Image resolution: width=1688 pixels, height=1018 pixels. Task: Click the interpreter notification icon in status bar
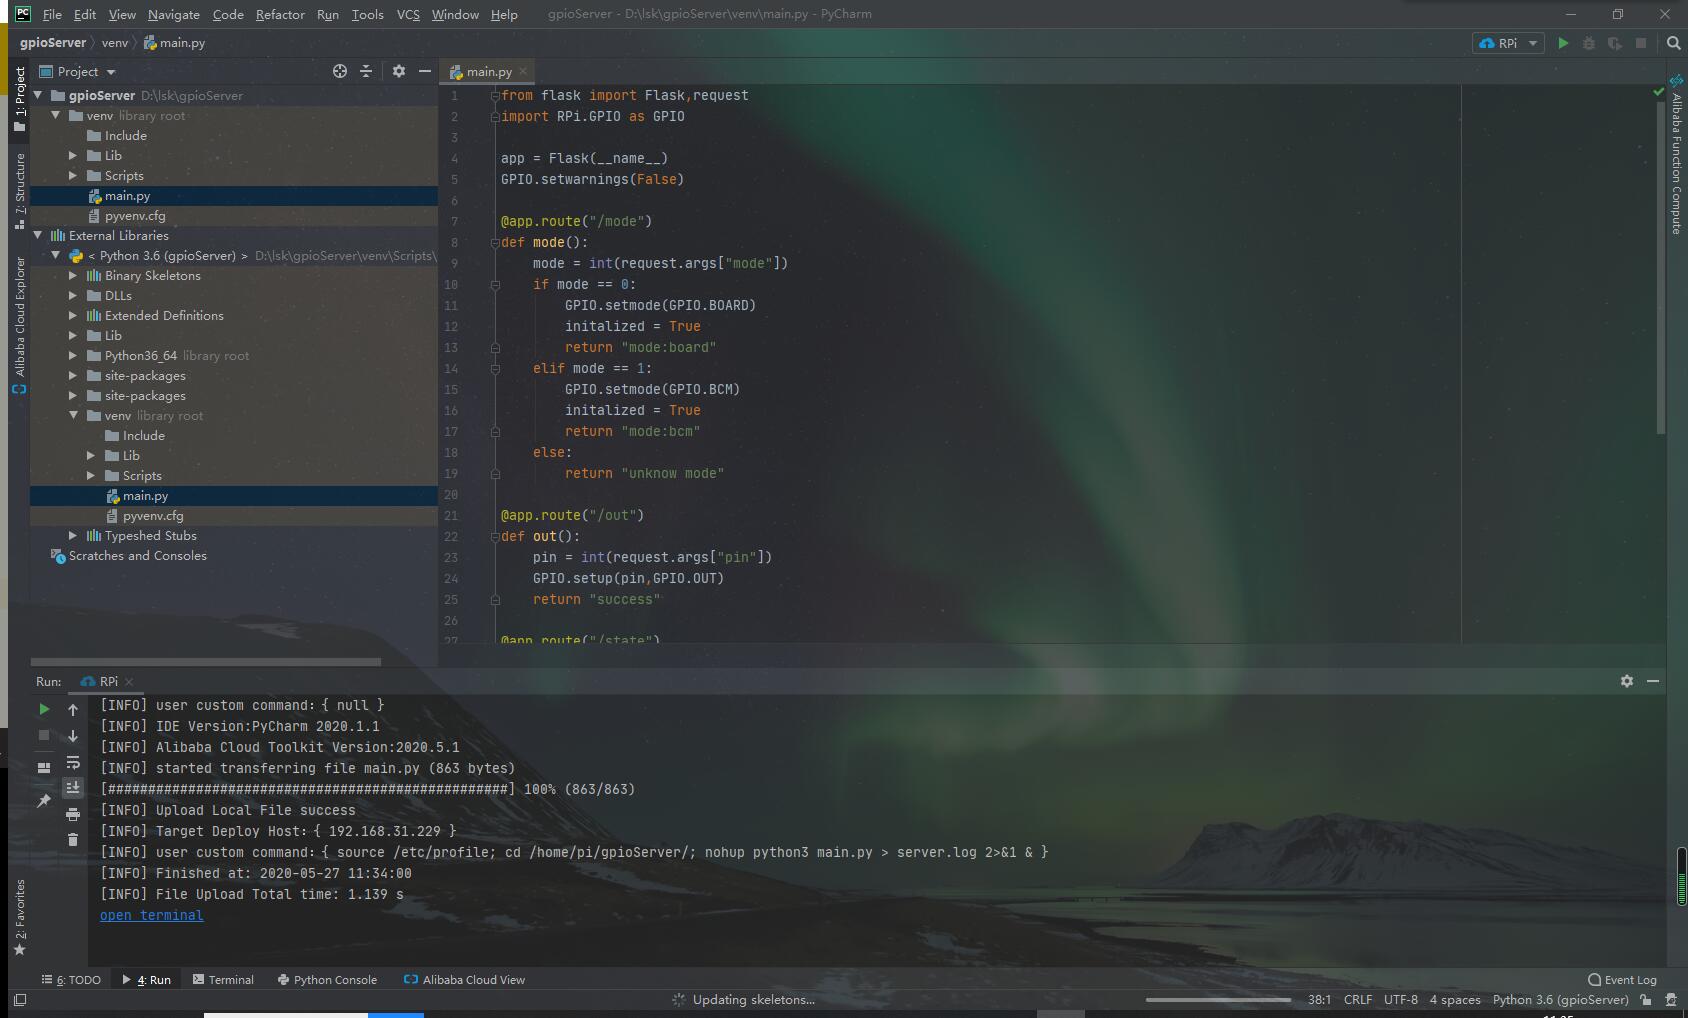tap(1670, 1000)
